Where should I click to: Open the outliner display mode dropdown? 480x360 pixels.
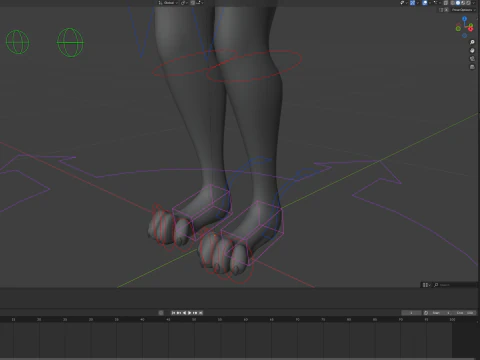pyautogui.click(x=426, y=285)
